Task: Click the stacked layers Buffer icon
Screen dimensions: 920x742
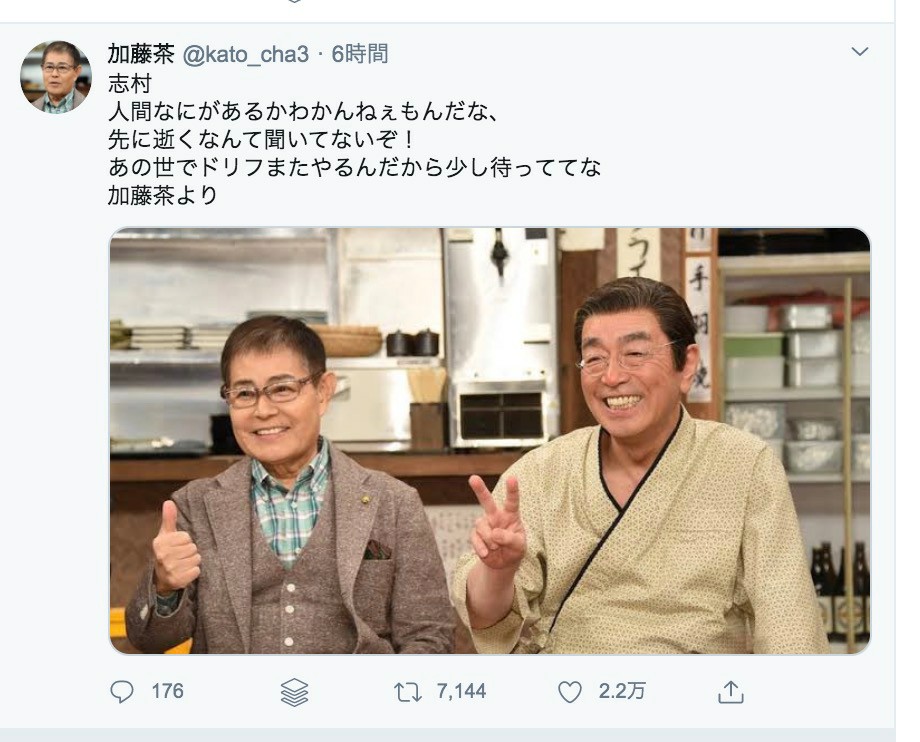Action: coord(294,692)
